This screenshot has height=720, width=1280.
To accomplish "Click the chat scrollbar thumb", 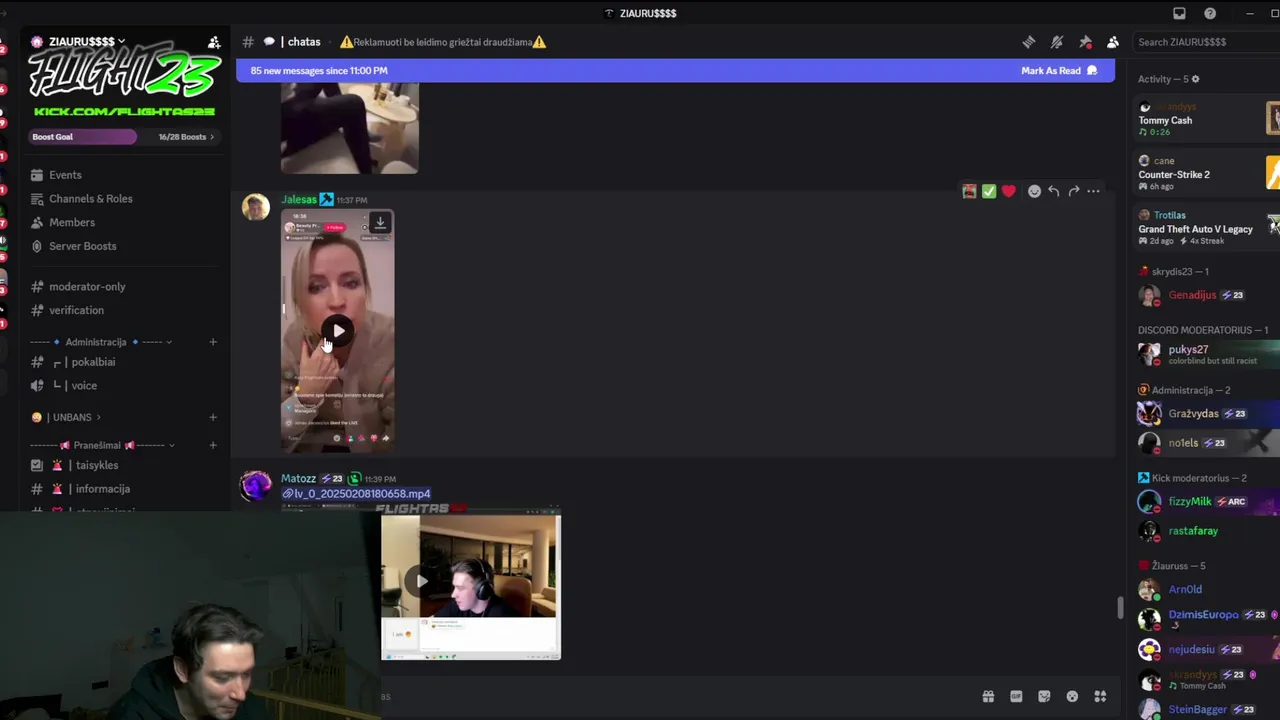I will [x=1119, y=607].
